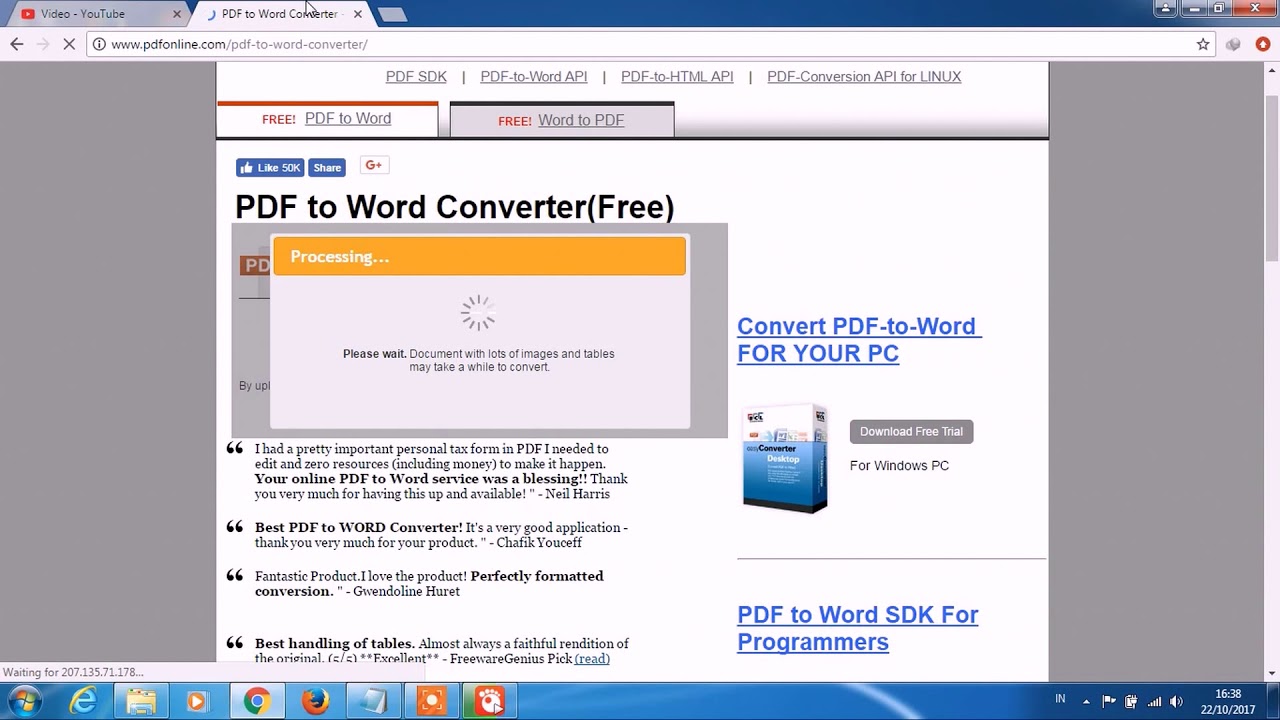
Task: Click the Show desktop button at the taskbar end
Action: pos(1274,702)
